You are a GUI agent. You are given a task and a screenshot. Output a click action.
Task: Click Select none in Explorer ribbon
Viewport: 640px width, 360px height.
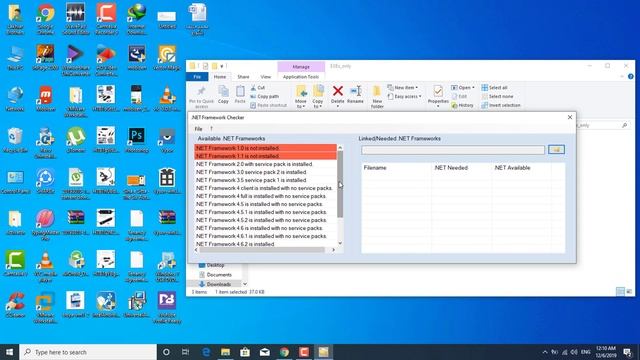coord(497,97)
